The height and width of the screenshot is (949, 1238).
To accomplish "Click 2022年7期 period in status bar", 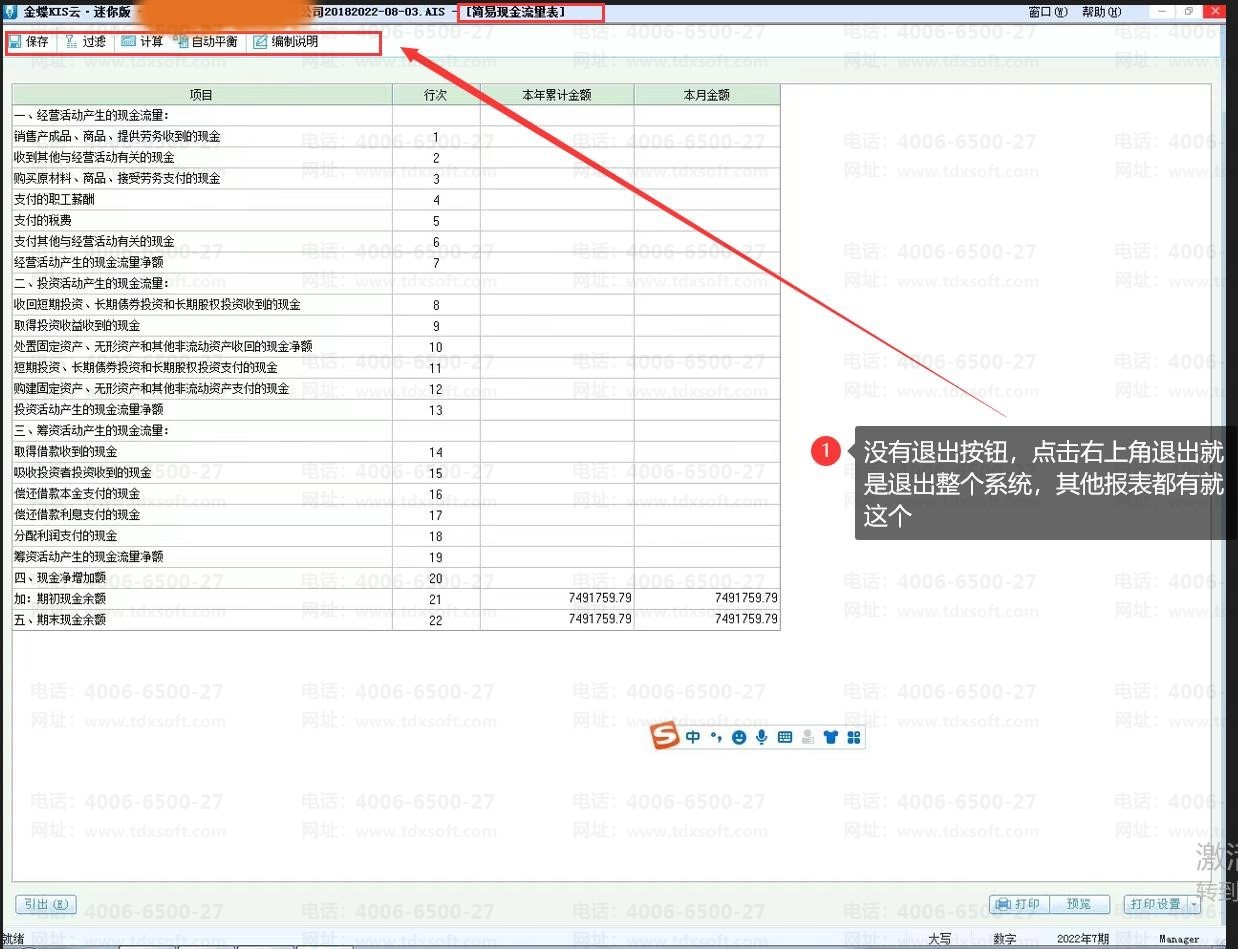I will pyautogui.click(x=1083, y=939).
